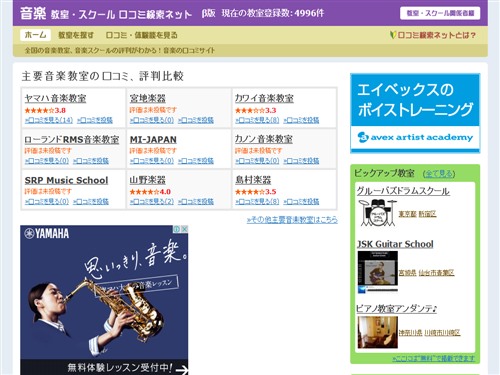Viewport: 500px width, 375px height.
Task: Click the avex artist academy logo banner
Action: click(x=415, y=137)
